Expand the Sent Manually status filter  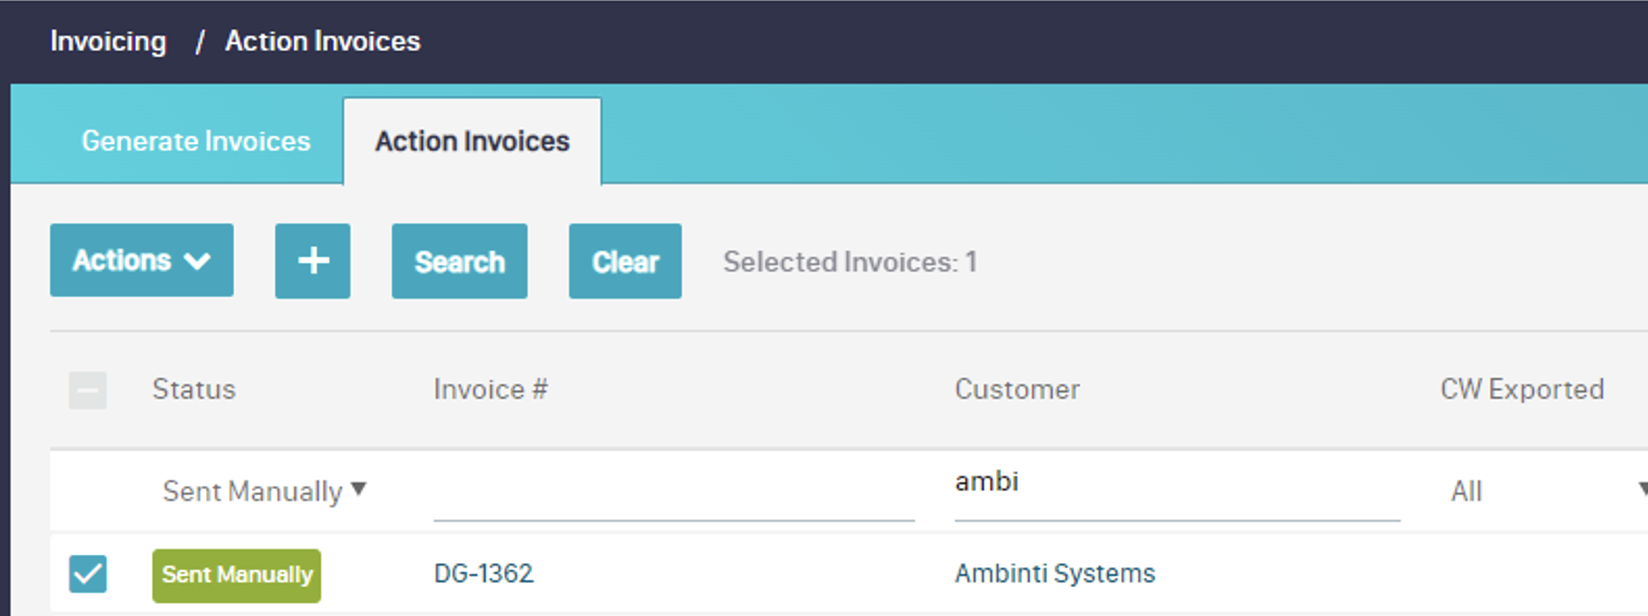click(x=264, y=491)
